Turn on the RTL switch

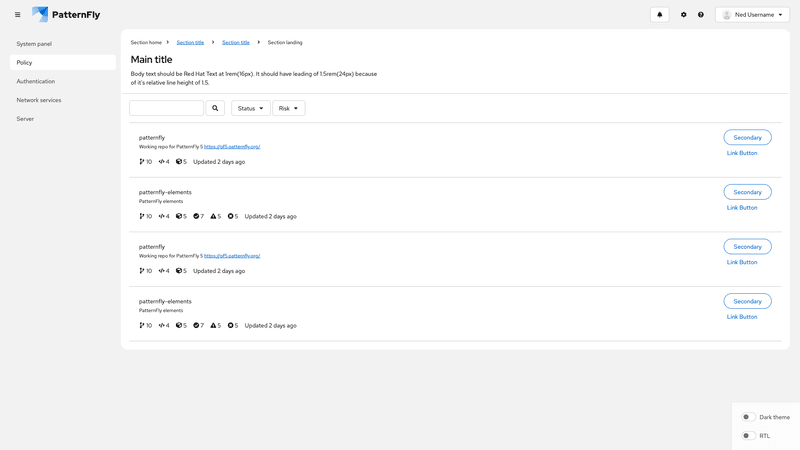tap(748, 436)
